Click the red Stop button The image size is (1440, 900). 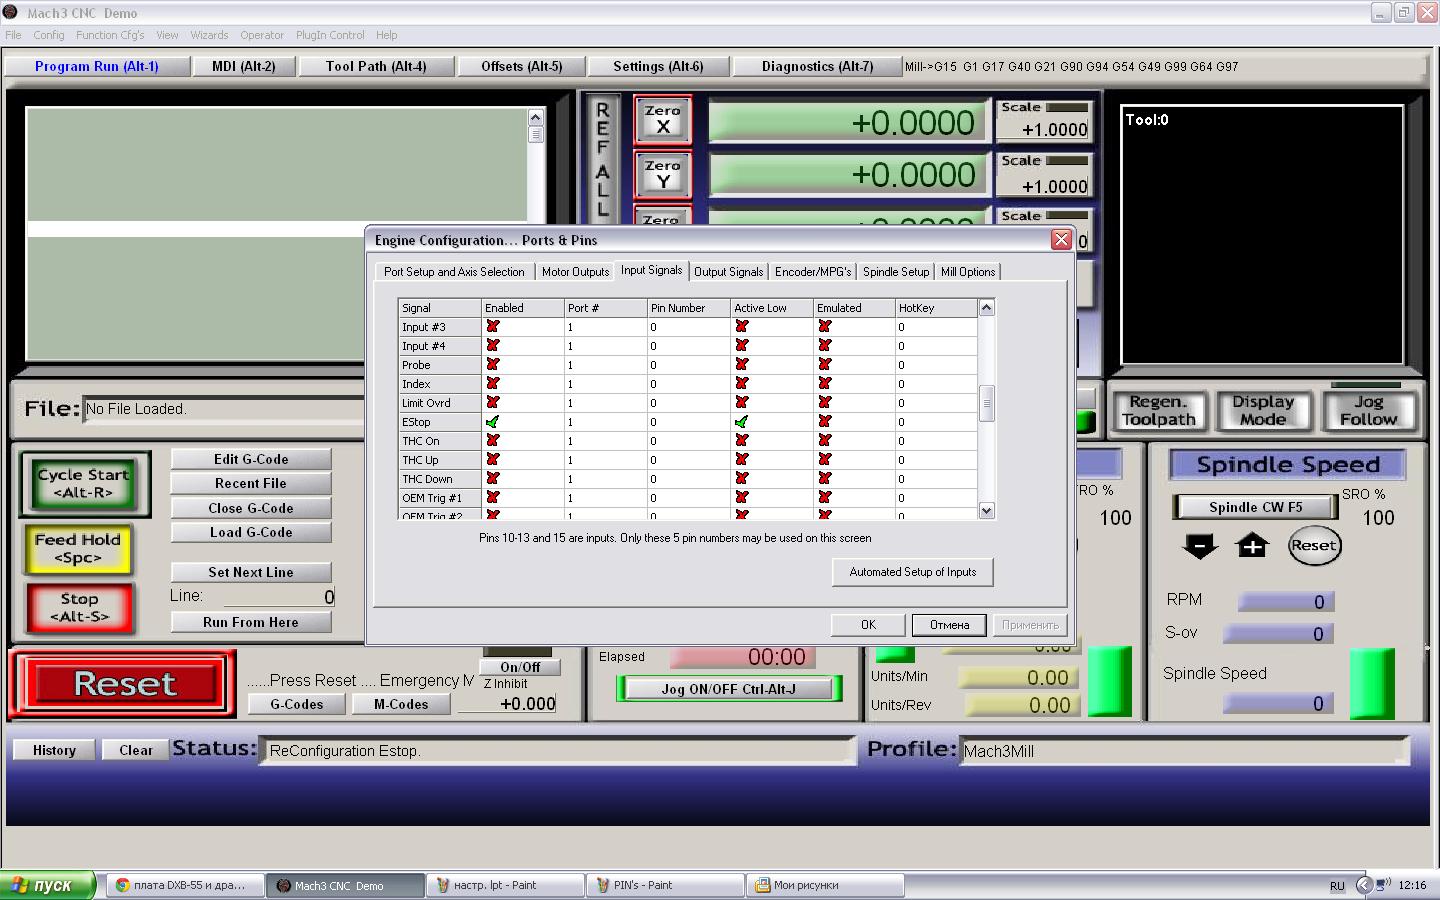coord(79,608)
